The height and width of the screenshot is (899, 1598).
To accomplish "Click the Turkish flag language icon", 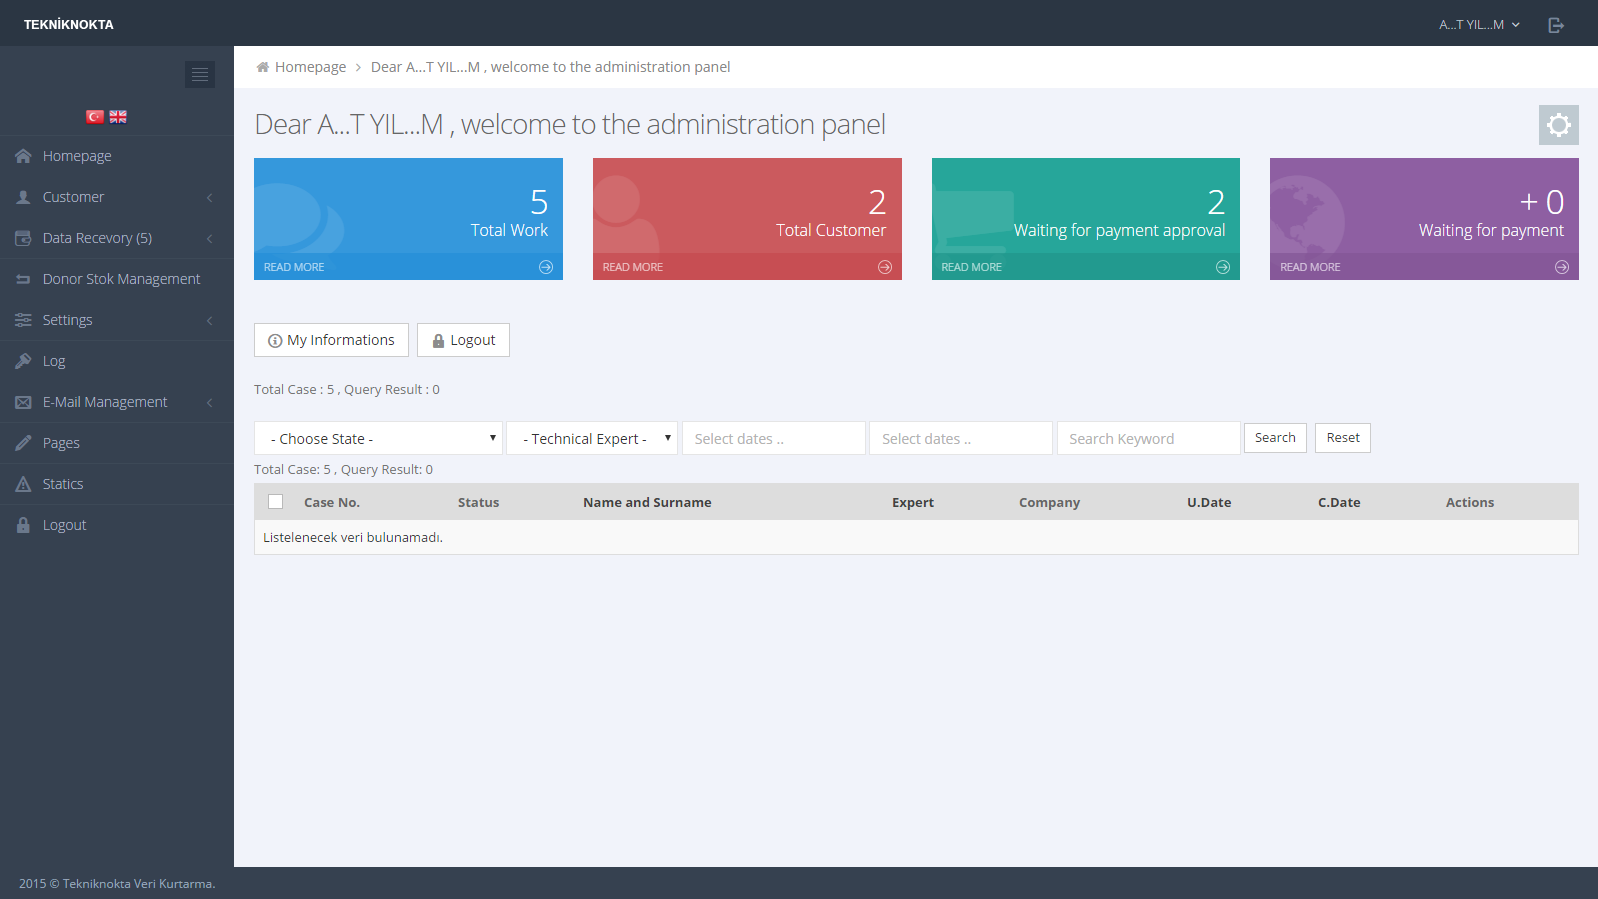I will [x=95, y=117].
